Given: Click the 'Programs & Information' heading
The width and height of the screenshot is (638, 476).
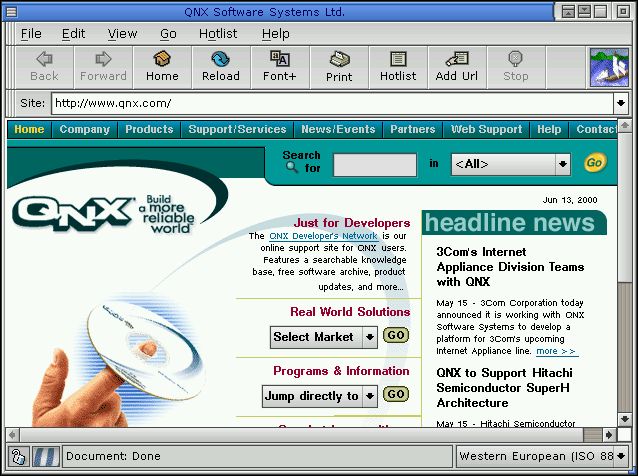Looking at the screenshot, I should click(341, 371).
